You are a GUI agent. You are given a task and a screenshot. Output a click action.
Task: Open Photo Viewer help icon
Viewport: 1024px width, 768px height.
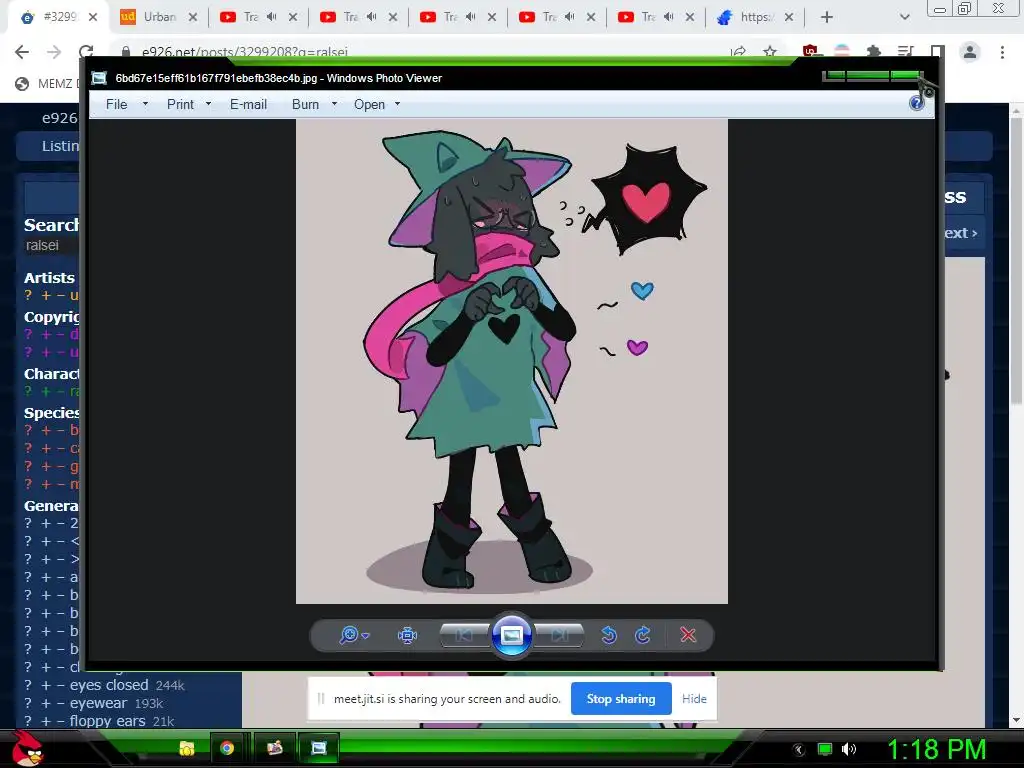917,103
